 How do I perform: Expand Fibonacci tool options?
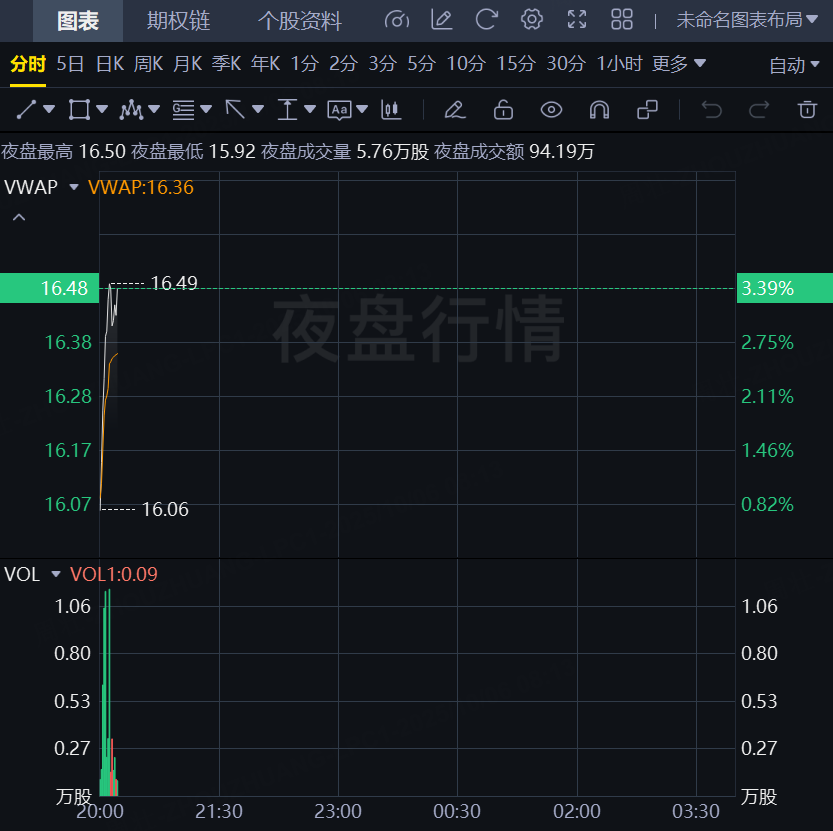coord(206,109)
